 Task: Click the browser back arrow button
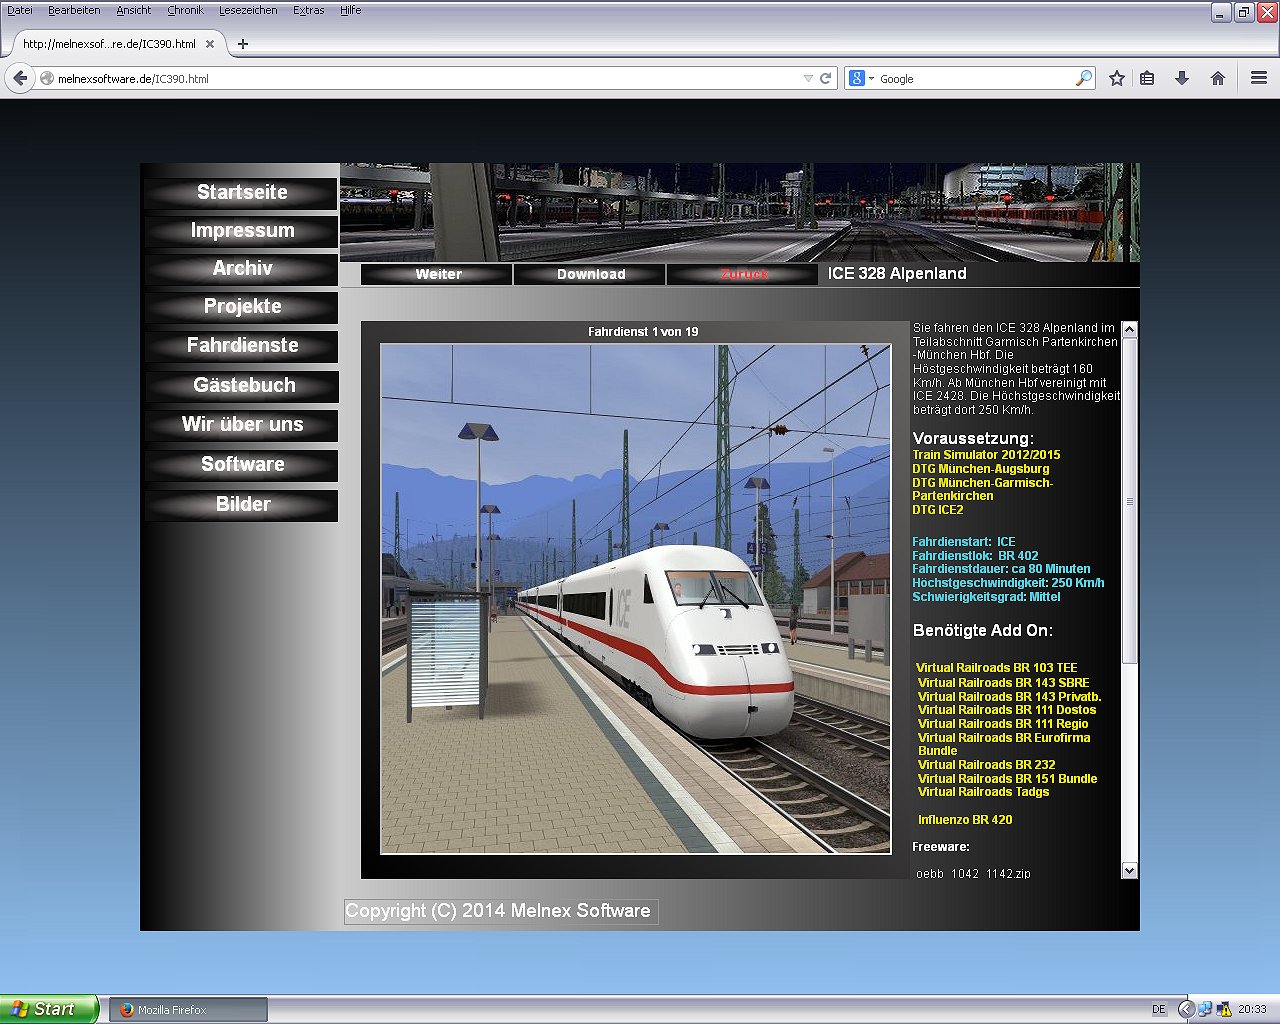coord(20,78)
